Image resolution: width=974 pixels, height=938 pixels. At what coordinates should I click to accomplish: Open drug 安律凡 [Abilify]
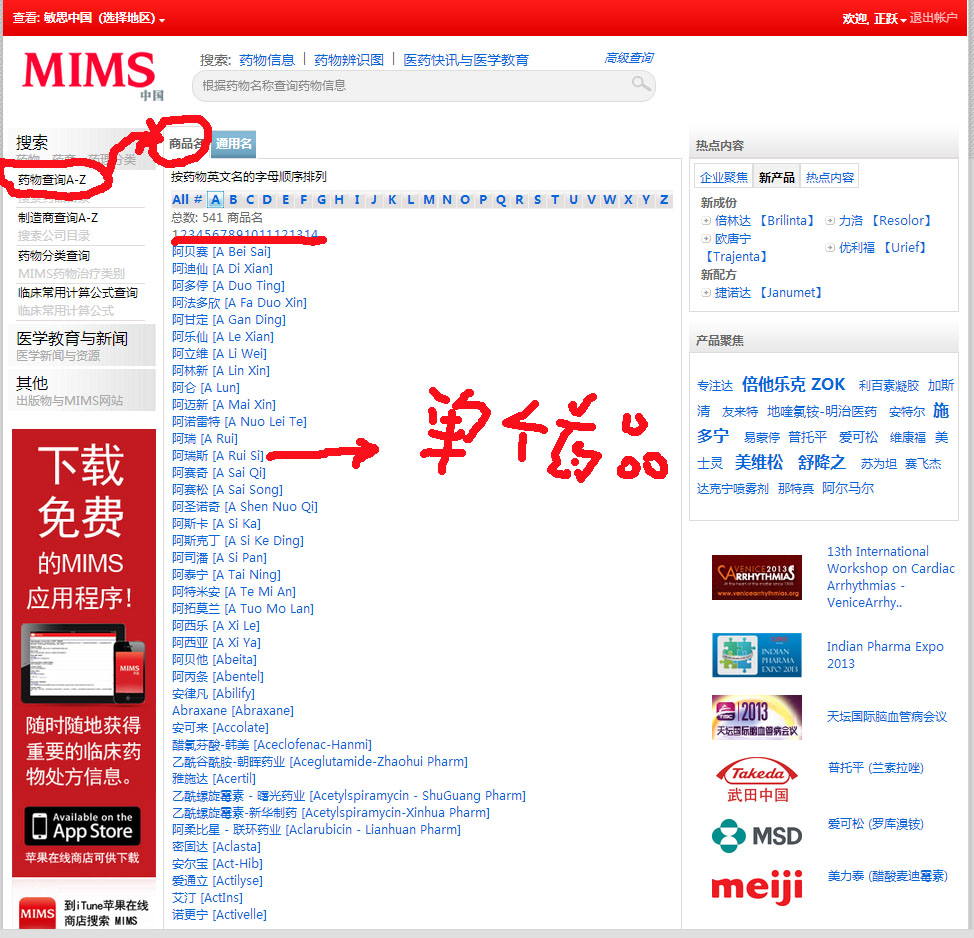click(x=213, y=694)
